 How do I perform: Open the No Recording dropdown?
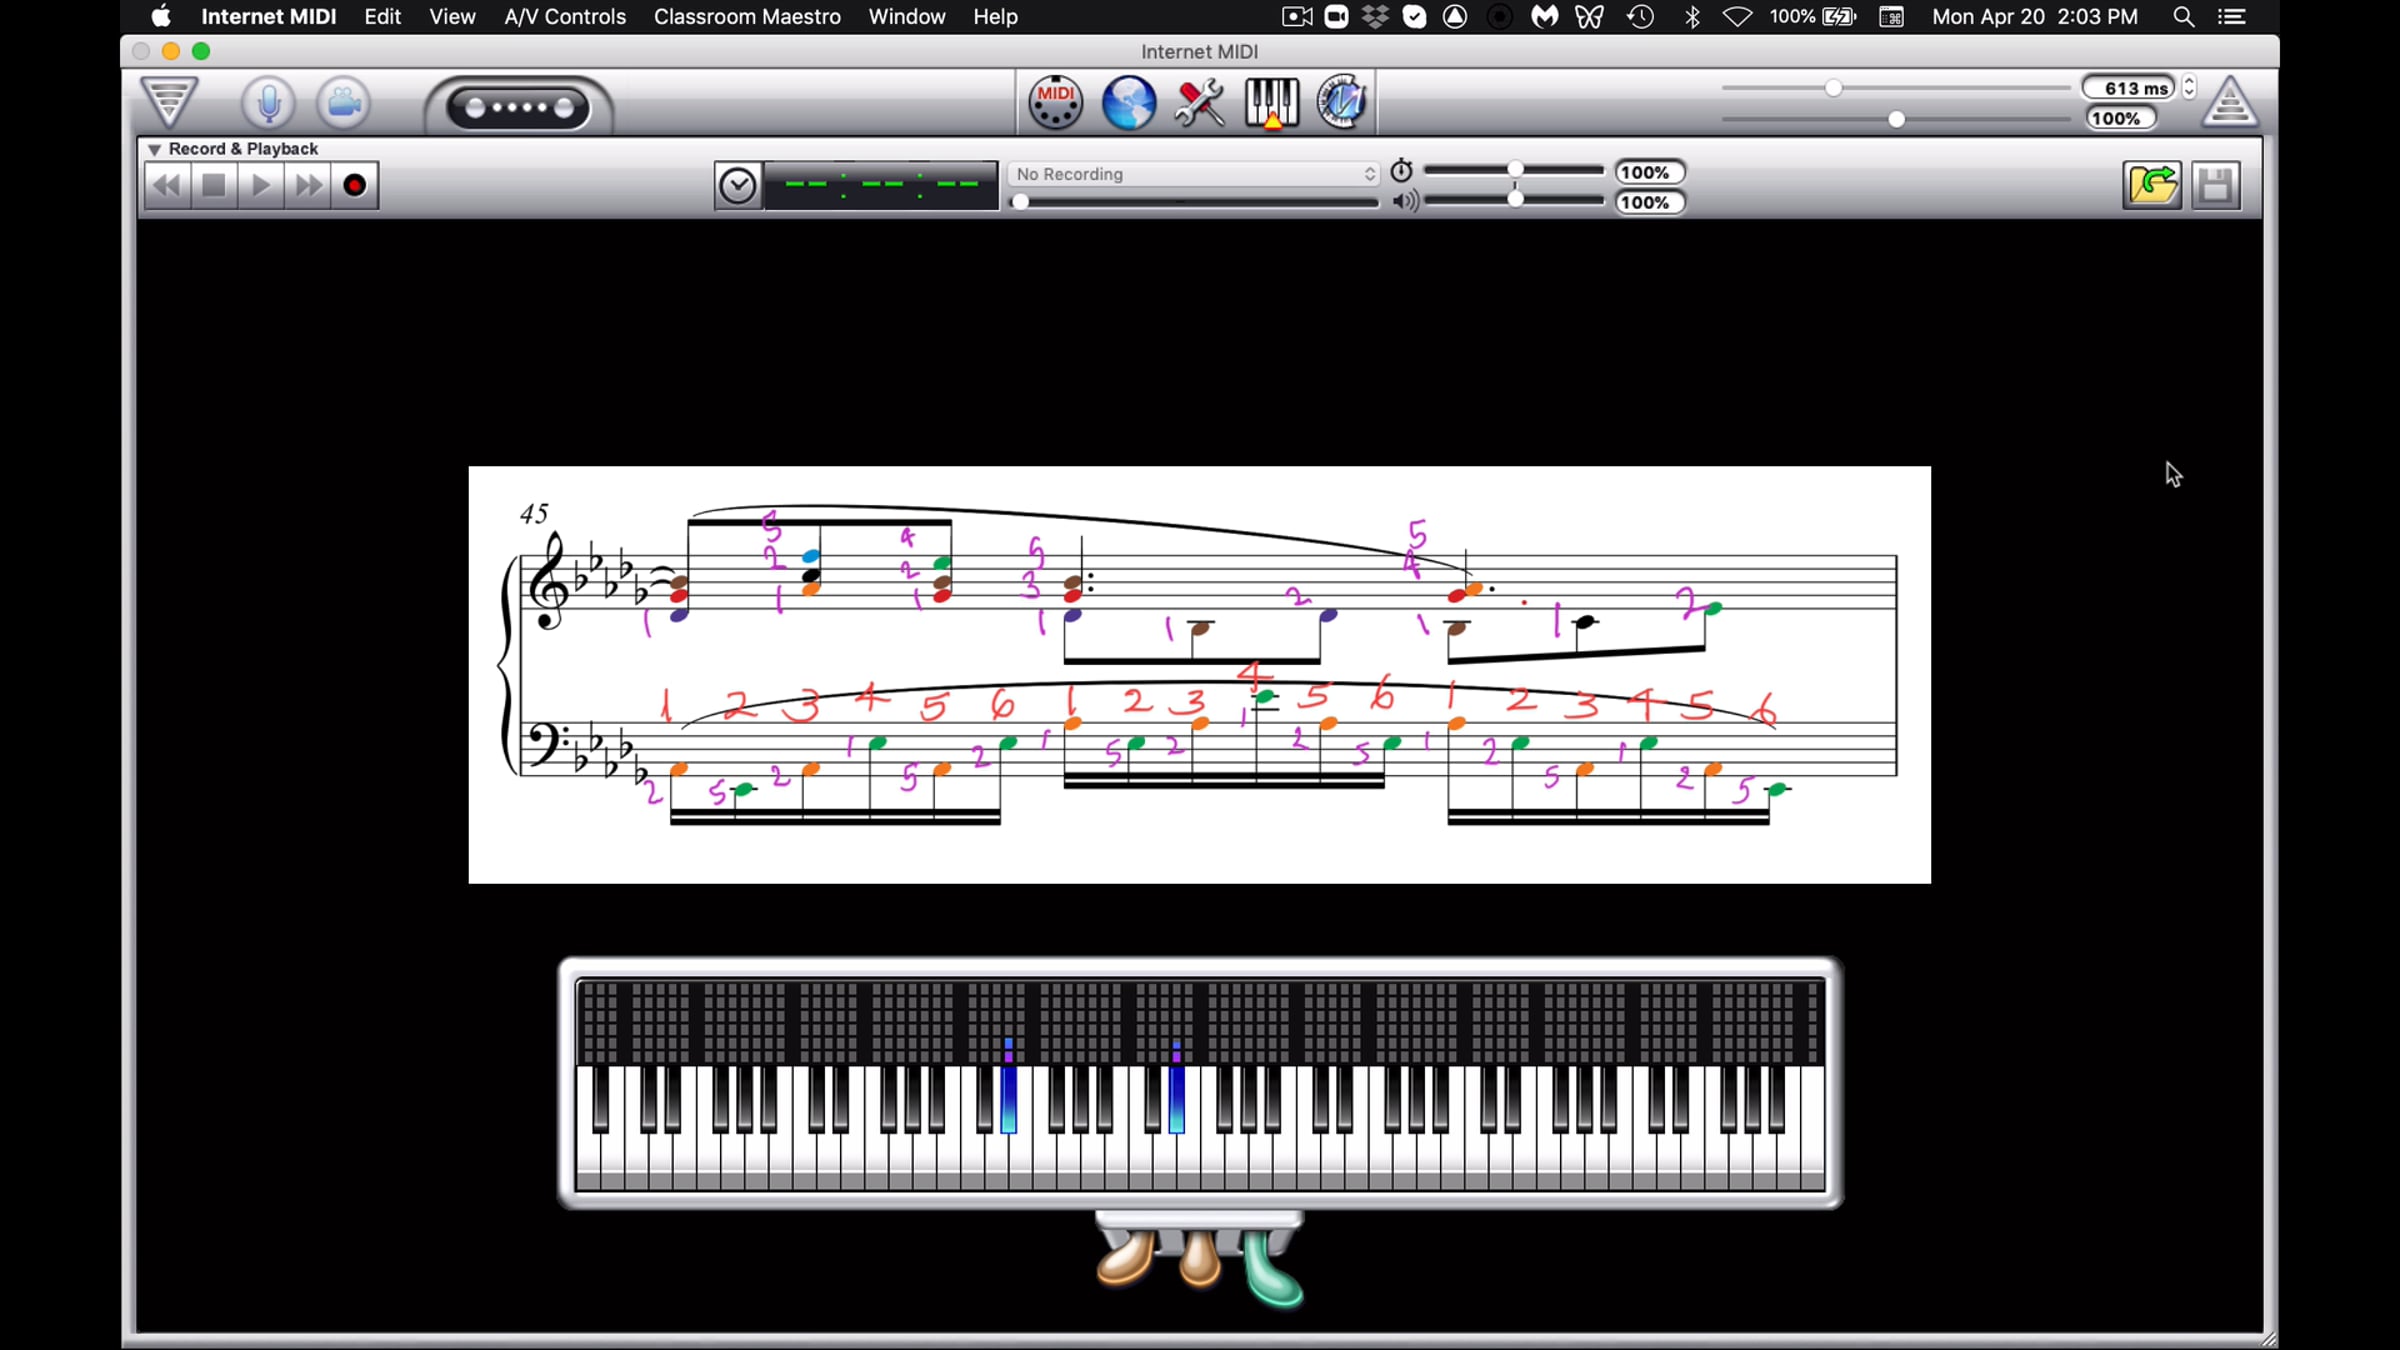tap(1194, 174)
